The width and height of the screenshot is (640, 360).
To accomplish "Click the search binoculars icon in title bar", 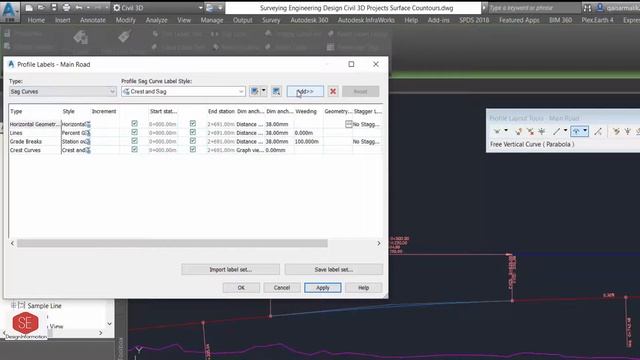I will click(587, 8).
